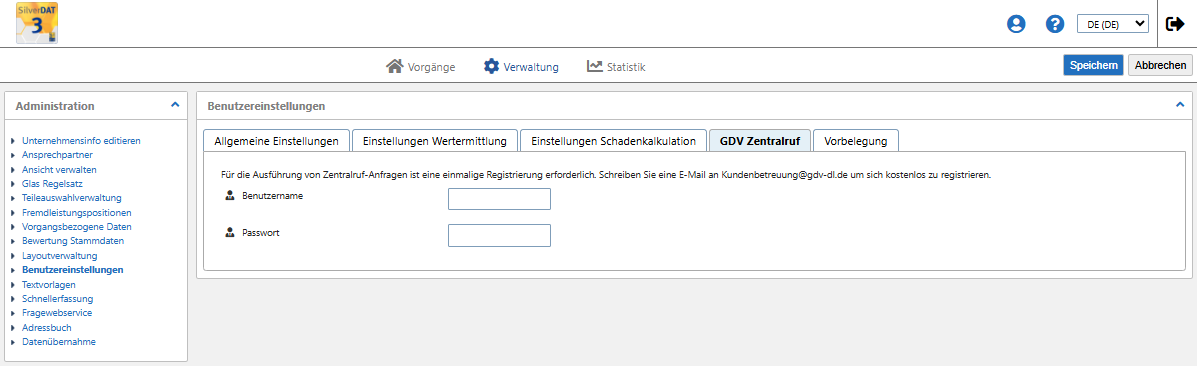Switch to the Einstellungen Schadenkalkulation tab

tap(613, 141)
